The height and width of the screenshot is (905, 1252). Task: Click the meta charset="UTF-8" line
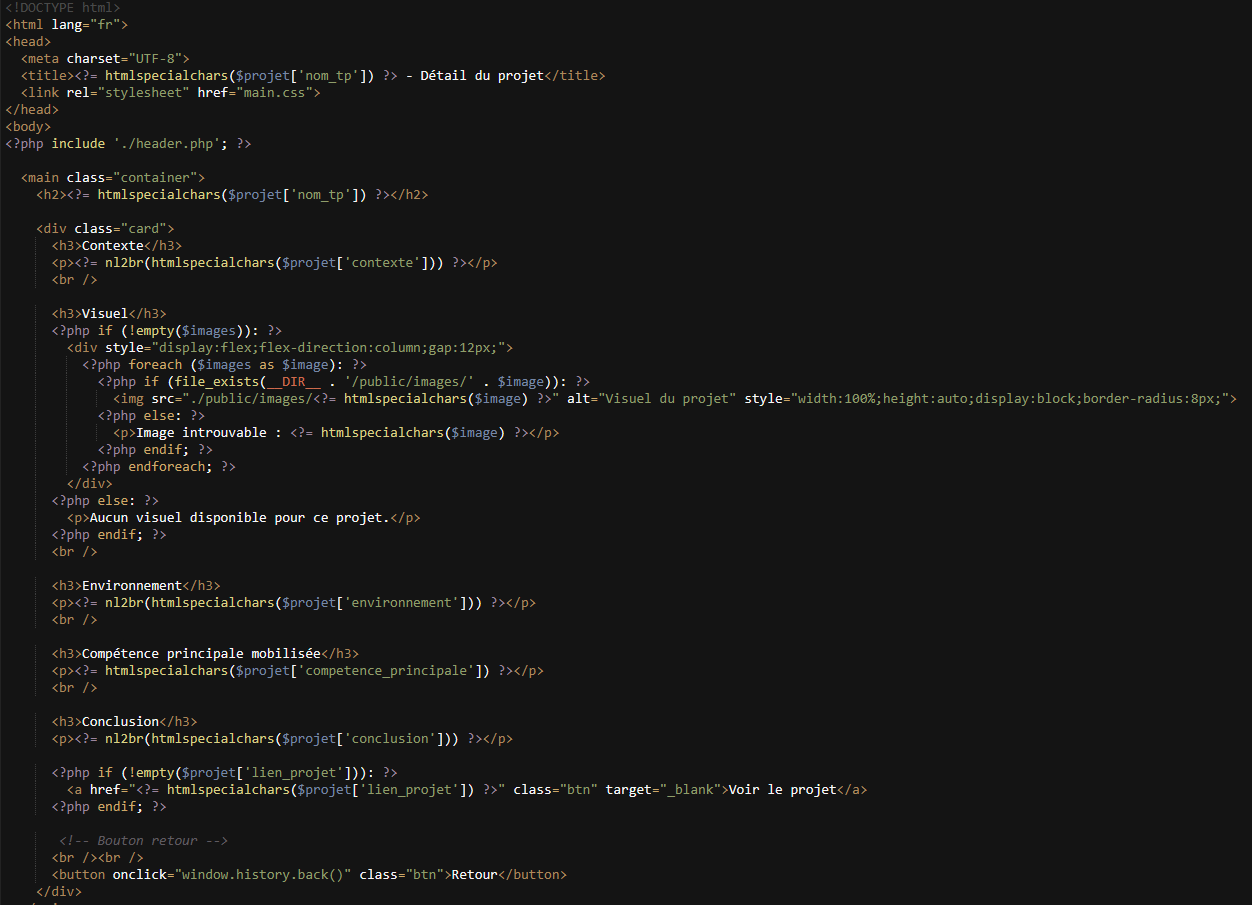(x=105, y=59)
